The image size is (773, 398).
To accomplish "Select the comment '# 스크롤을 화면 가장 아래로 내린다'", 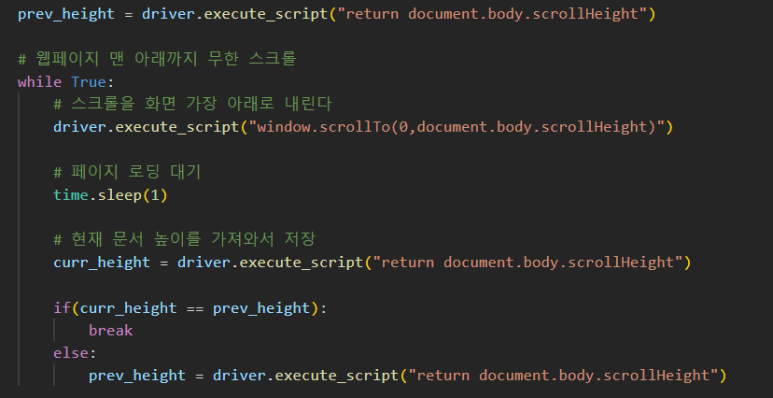I will [x=192, y=104].
